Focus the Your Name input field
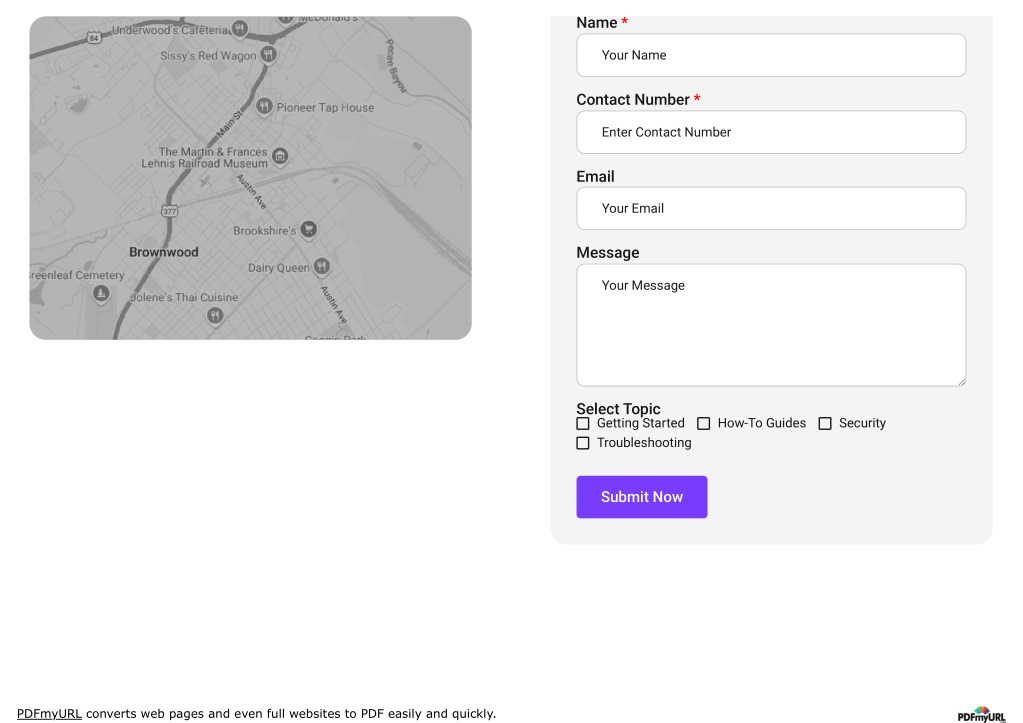This screenshot has width=1023, height=723. (x=771, y=55)
